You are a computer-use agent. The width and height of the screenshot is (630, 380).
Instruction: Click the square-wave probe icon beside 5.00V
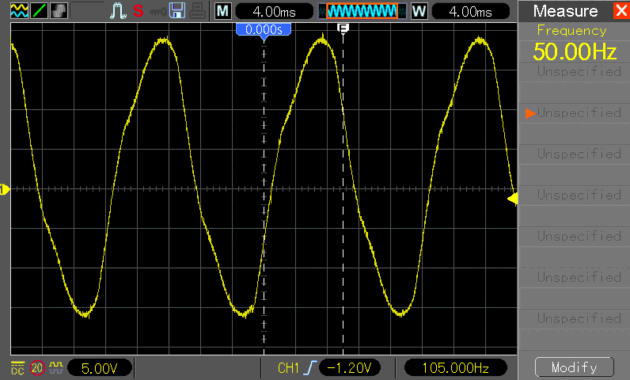[56, 367]
